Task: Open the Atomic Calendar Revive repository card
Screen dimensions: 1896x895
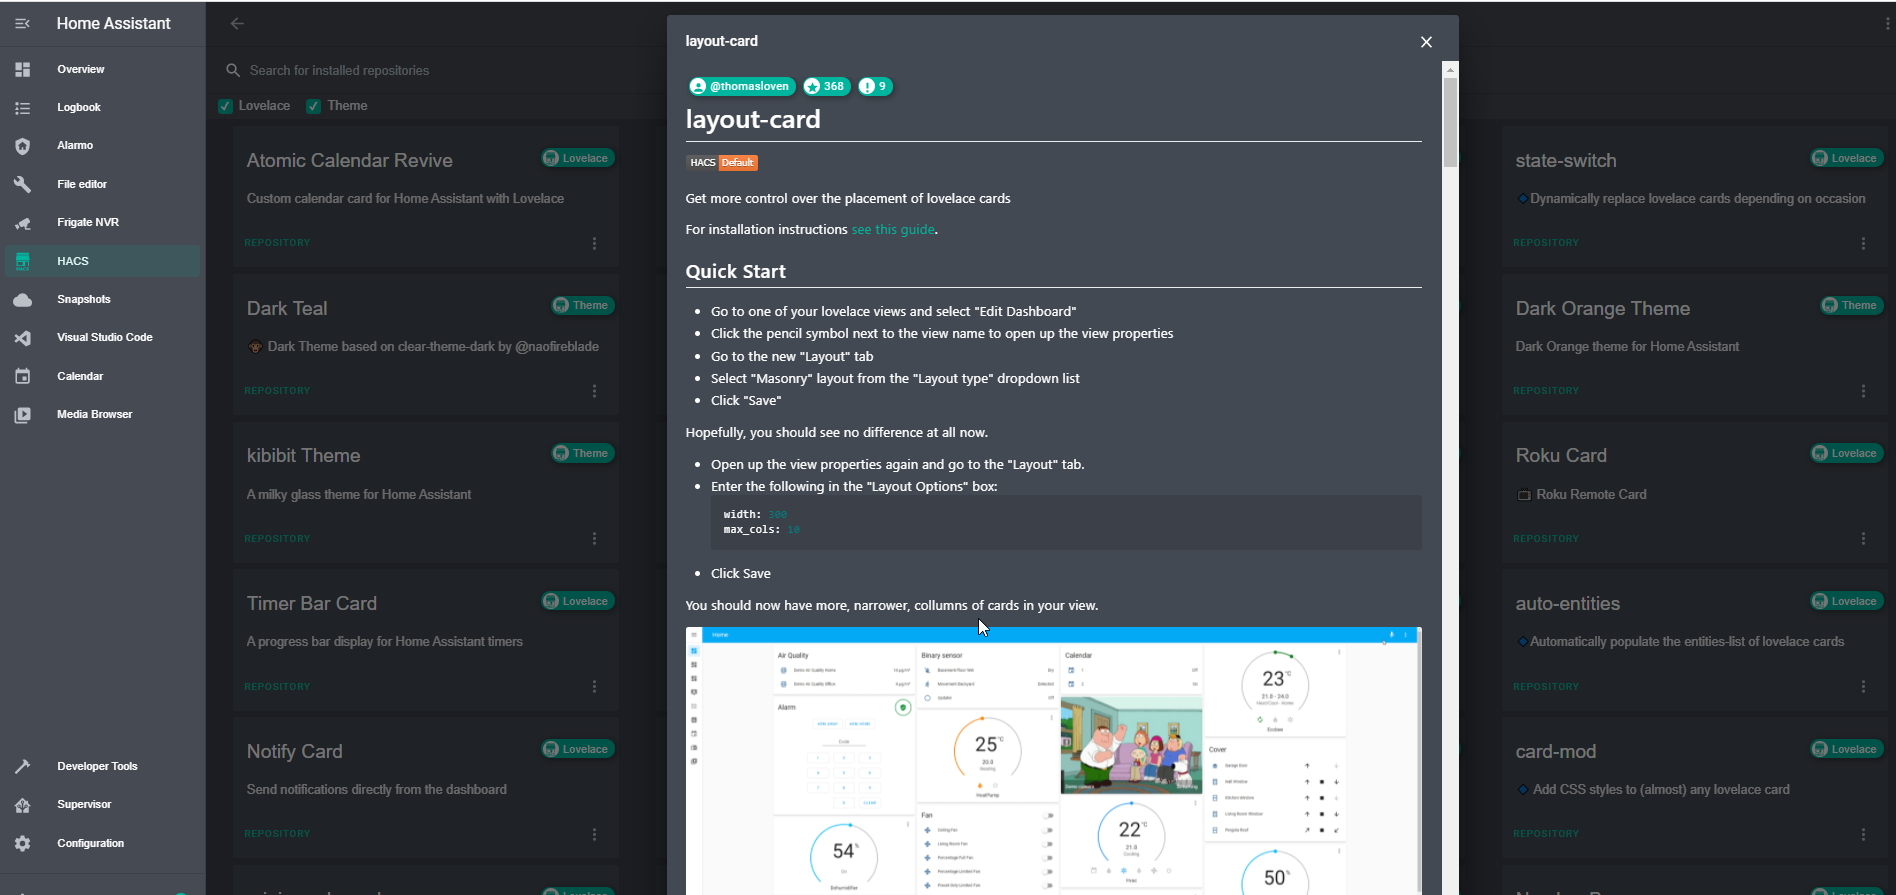Action: pyautogui.click(x=426, y=197)
